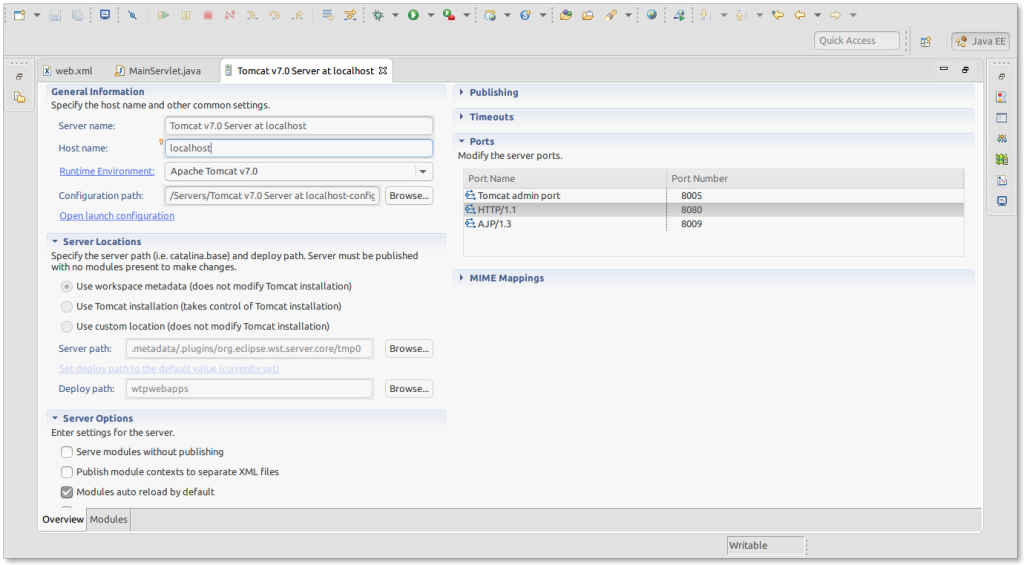Select Use custom location radio button
This screenshot has width=1024, height=565.
click(x=67, y=327)
